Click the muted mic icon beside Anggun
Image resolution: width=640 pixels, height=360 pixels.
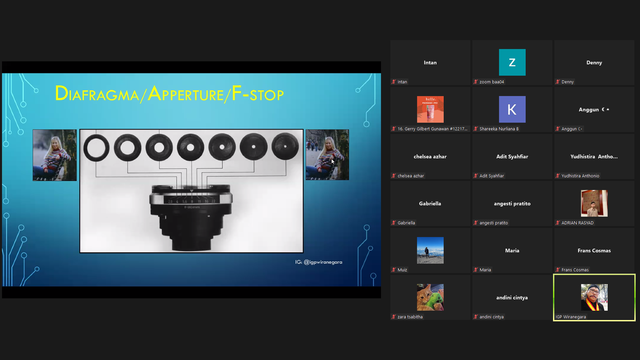(558, 129)
